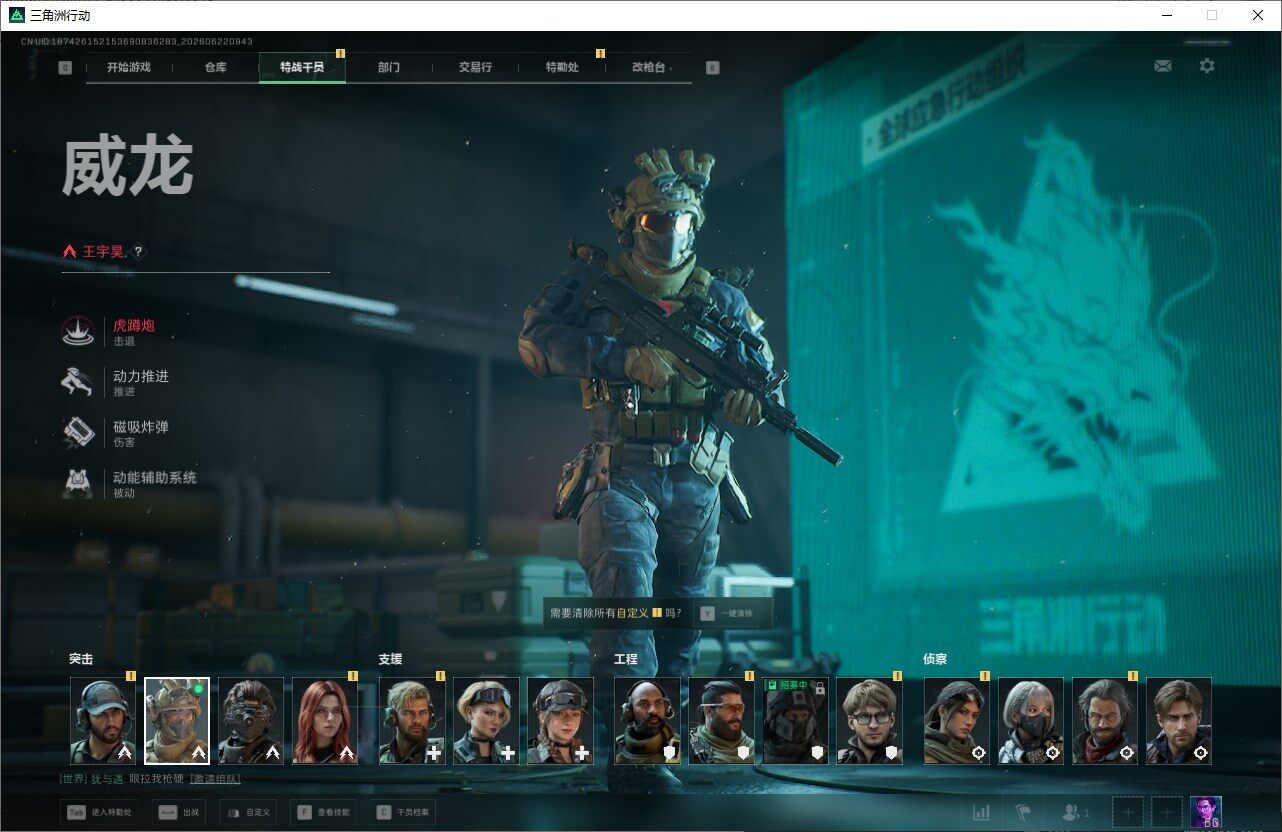Open the settings gear icon
The width and height of the screenshot is (1282, 832).
tap(1207, 66)
